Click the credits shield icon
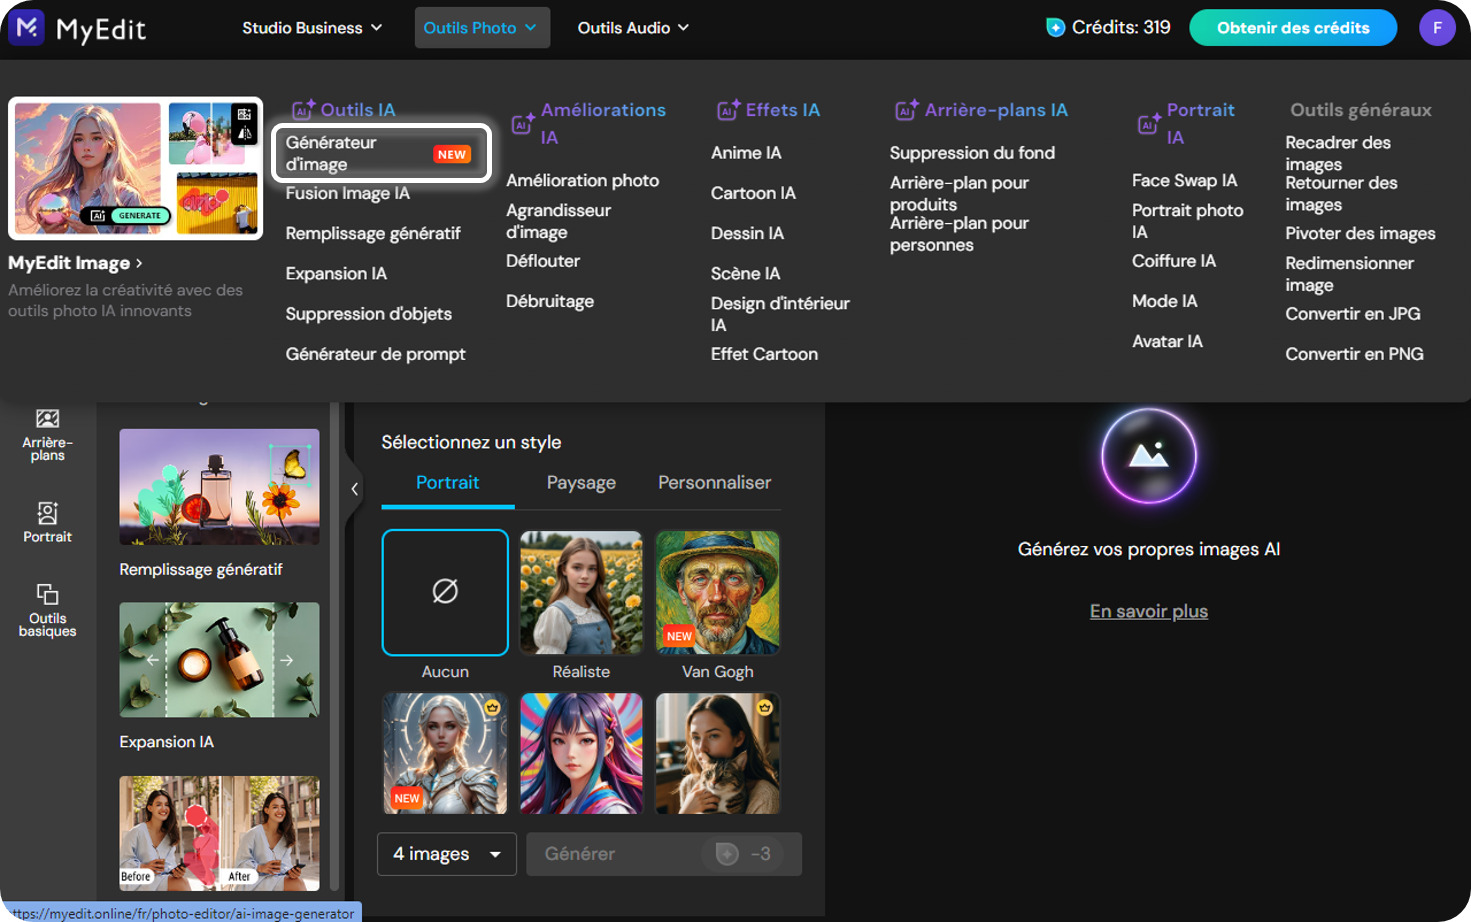 tap(1055, 28)
